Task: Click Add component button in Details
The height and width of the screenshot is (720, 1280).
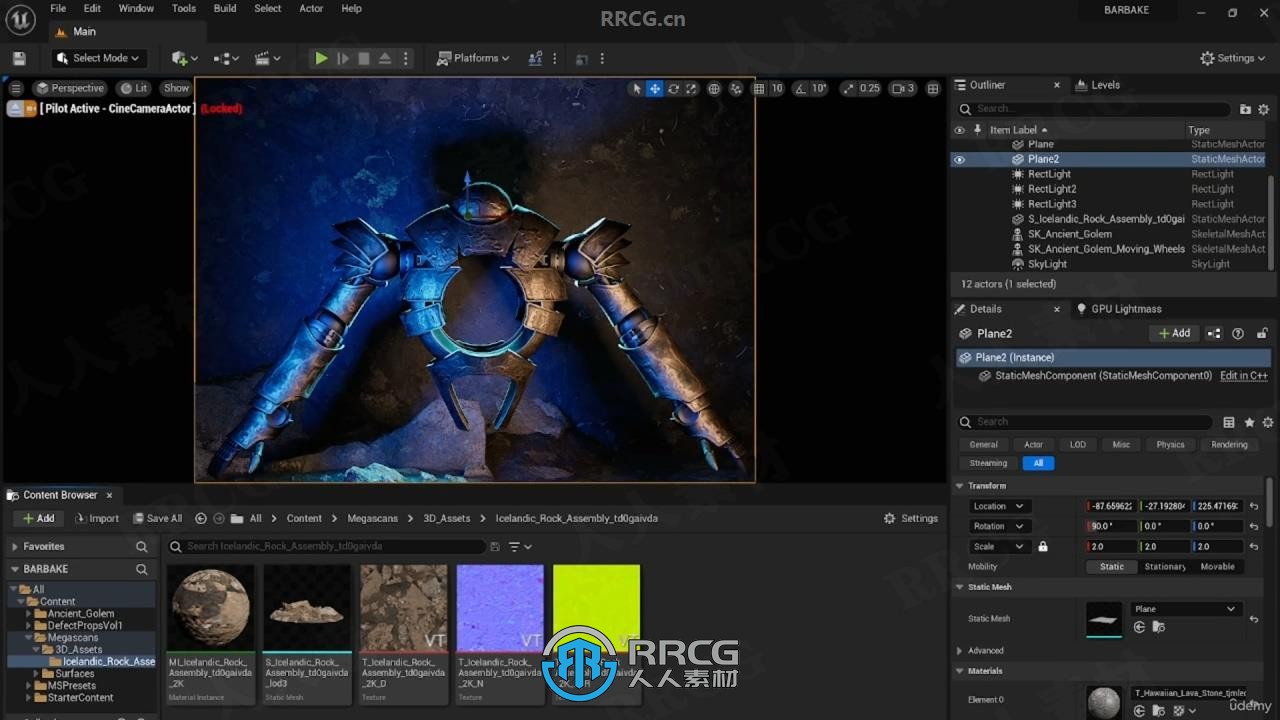Action: coord(1173,333)
